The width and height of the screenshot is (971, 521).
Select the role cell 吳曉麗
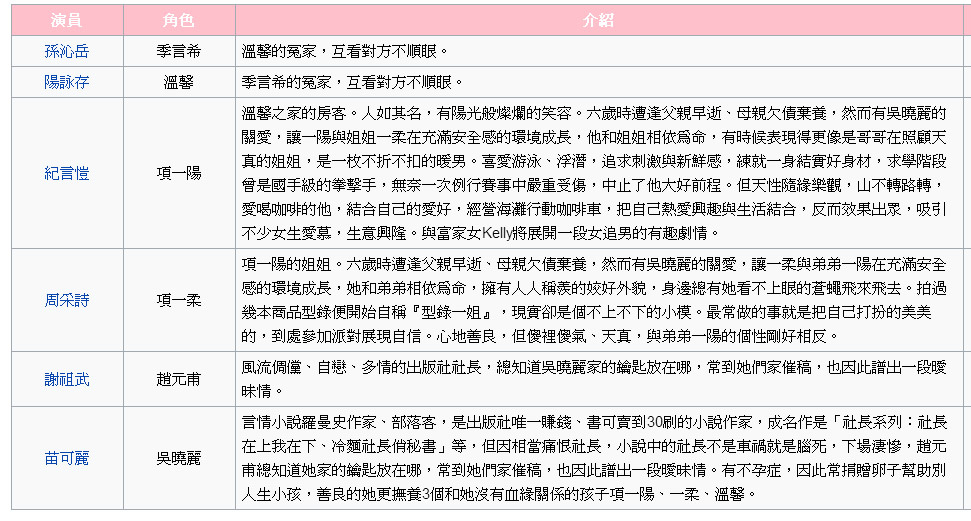(179, 458)
